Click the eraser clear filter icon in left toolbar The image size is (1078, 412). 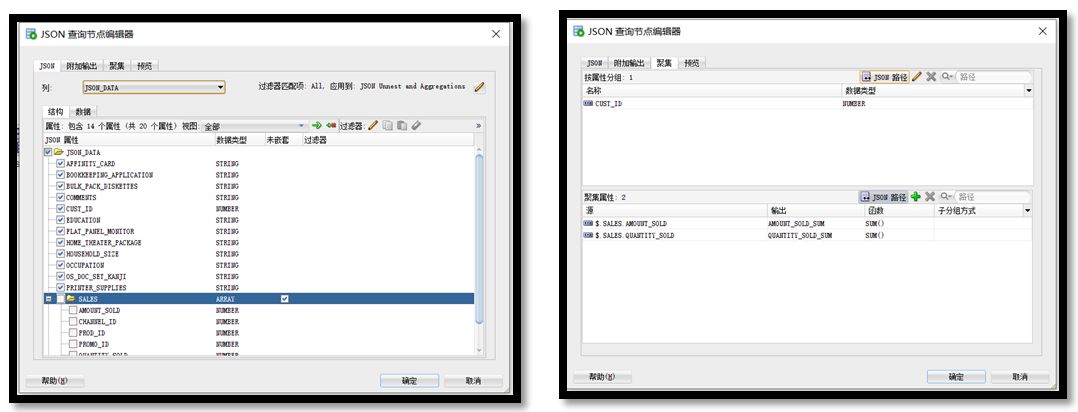pyautogui.click(x=416, y=126)
